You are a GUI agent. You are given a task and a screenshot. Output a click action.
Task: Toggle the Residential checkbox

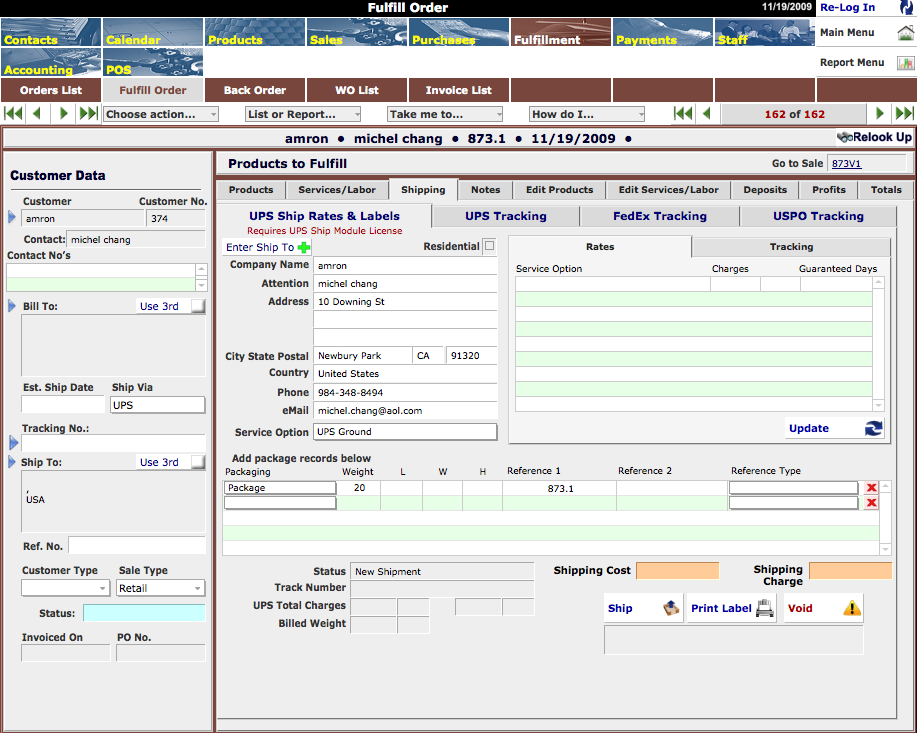coord(489,246)
